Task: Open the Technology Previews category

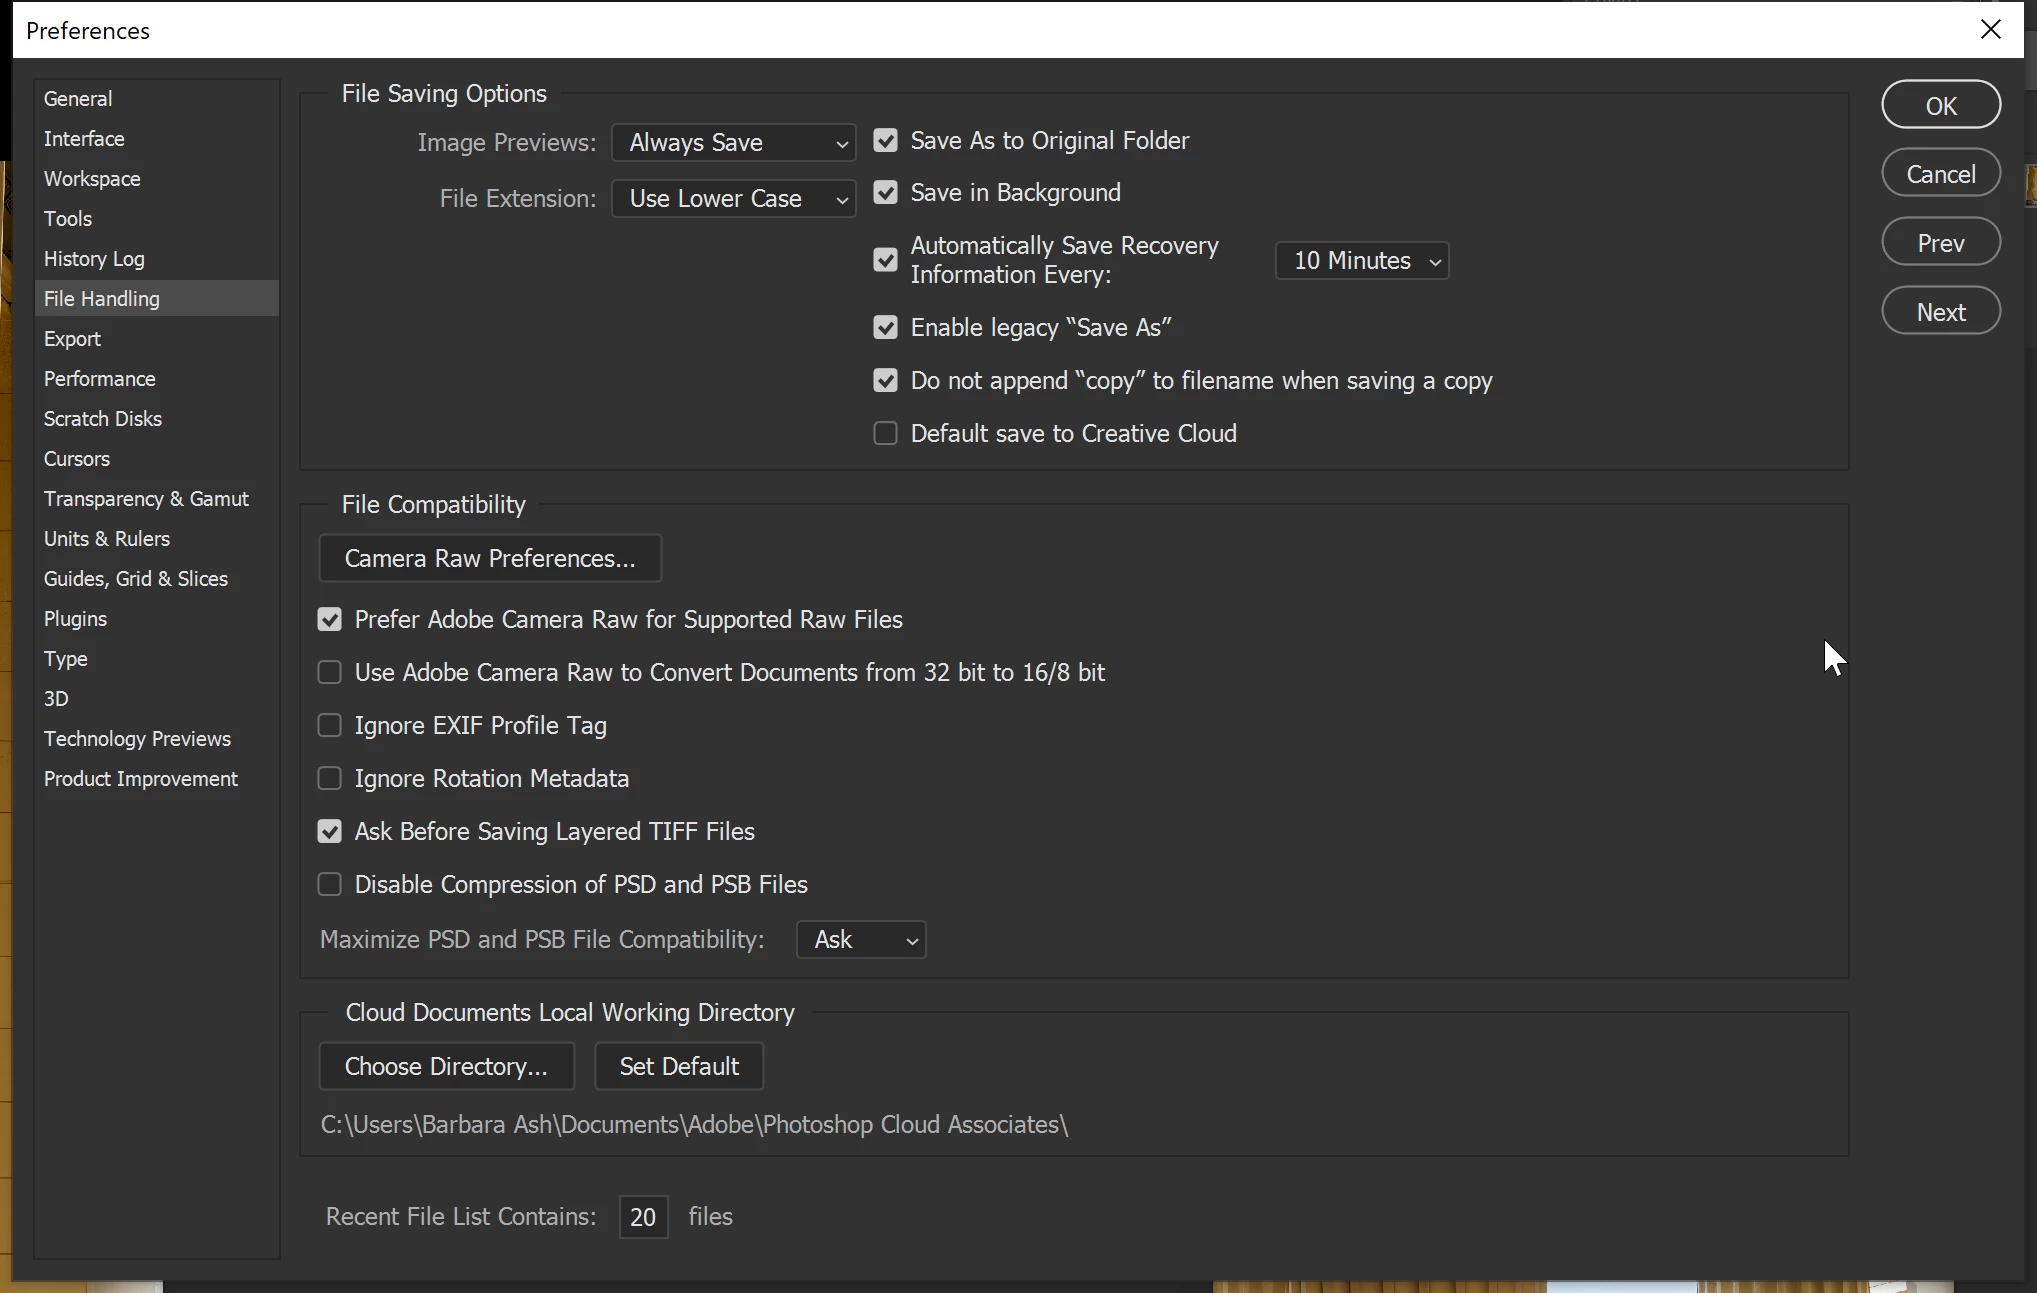Action: 137,739
